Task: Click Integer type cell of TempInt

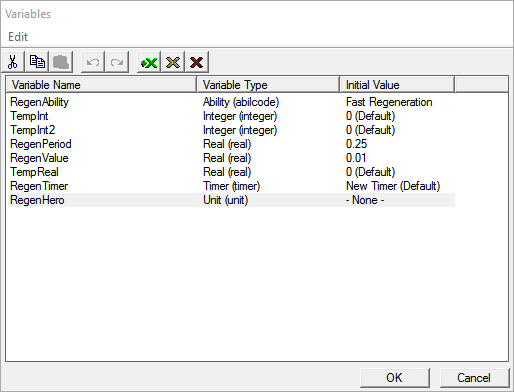Action: tap(240, 116)
